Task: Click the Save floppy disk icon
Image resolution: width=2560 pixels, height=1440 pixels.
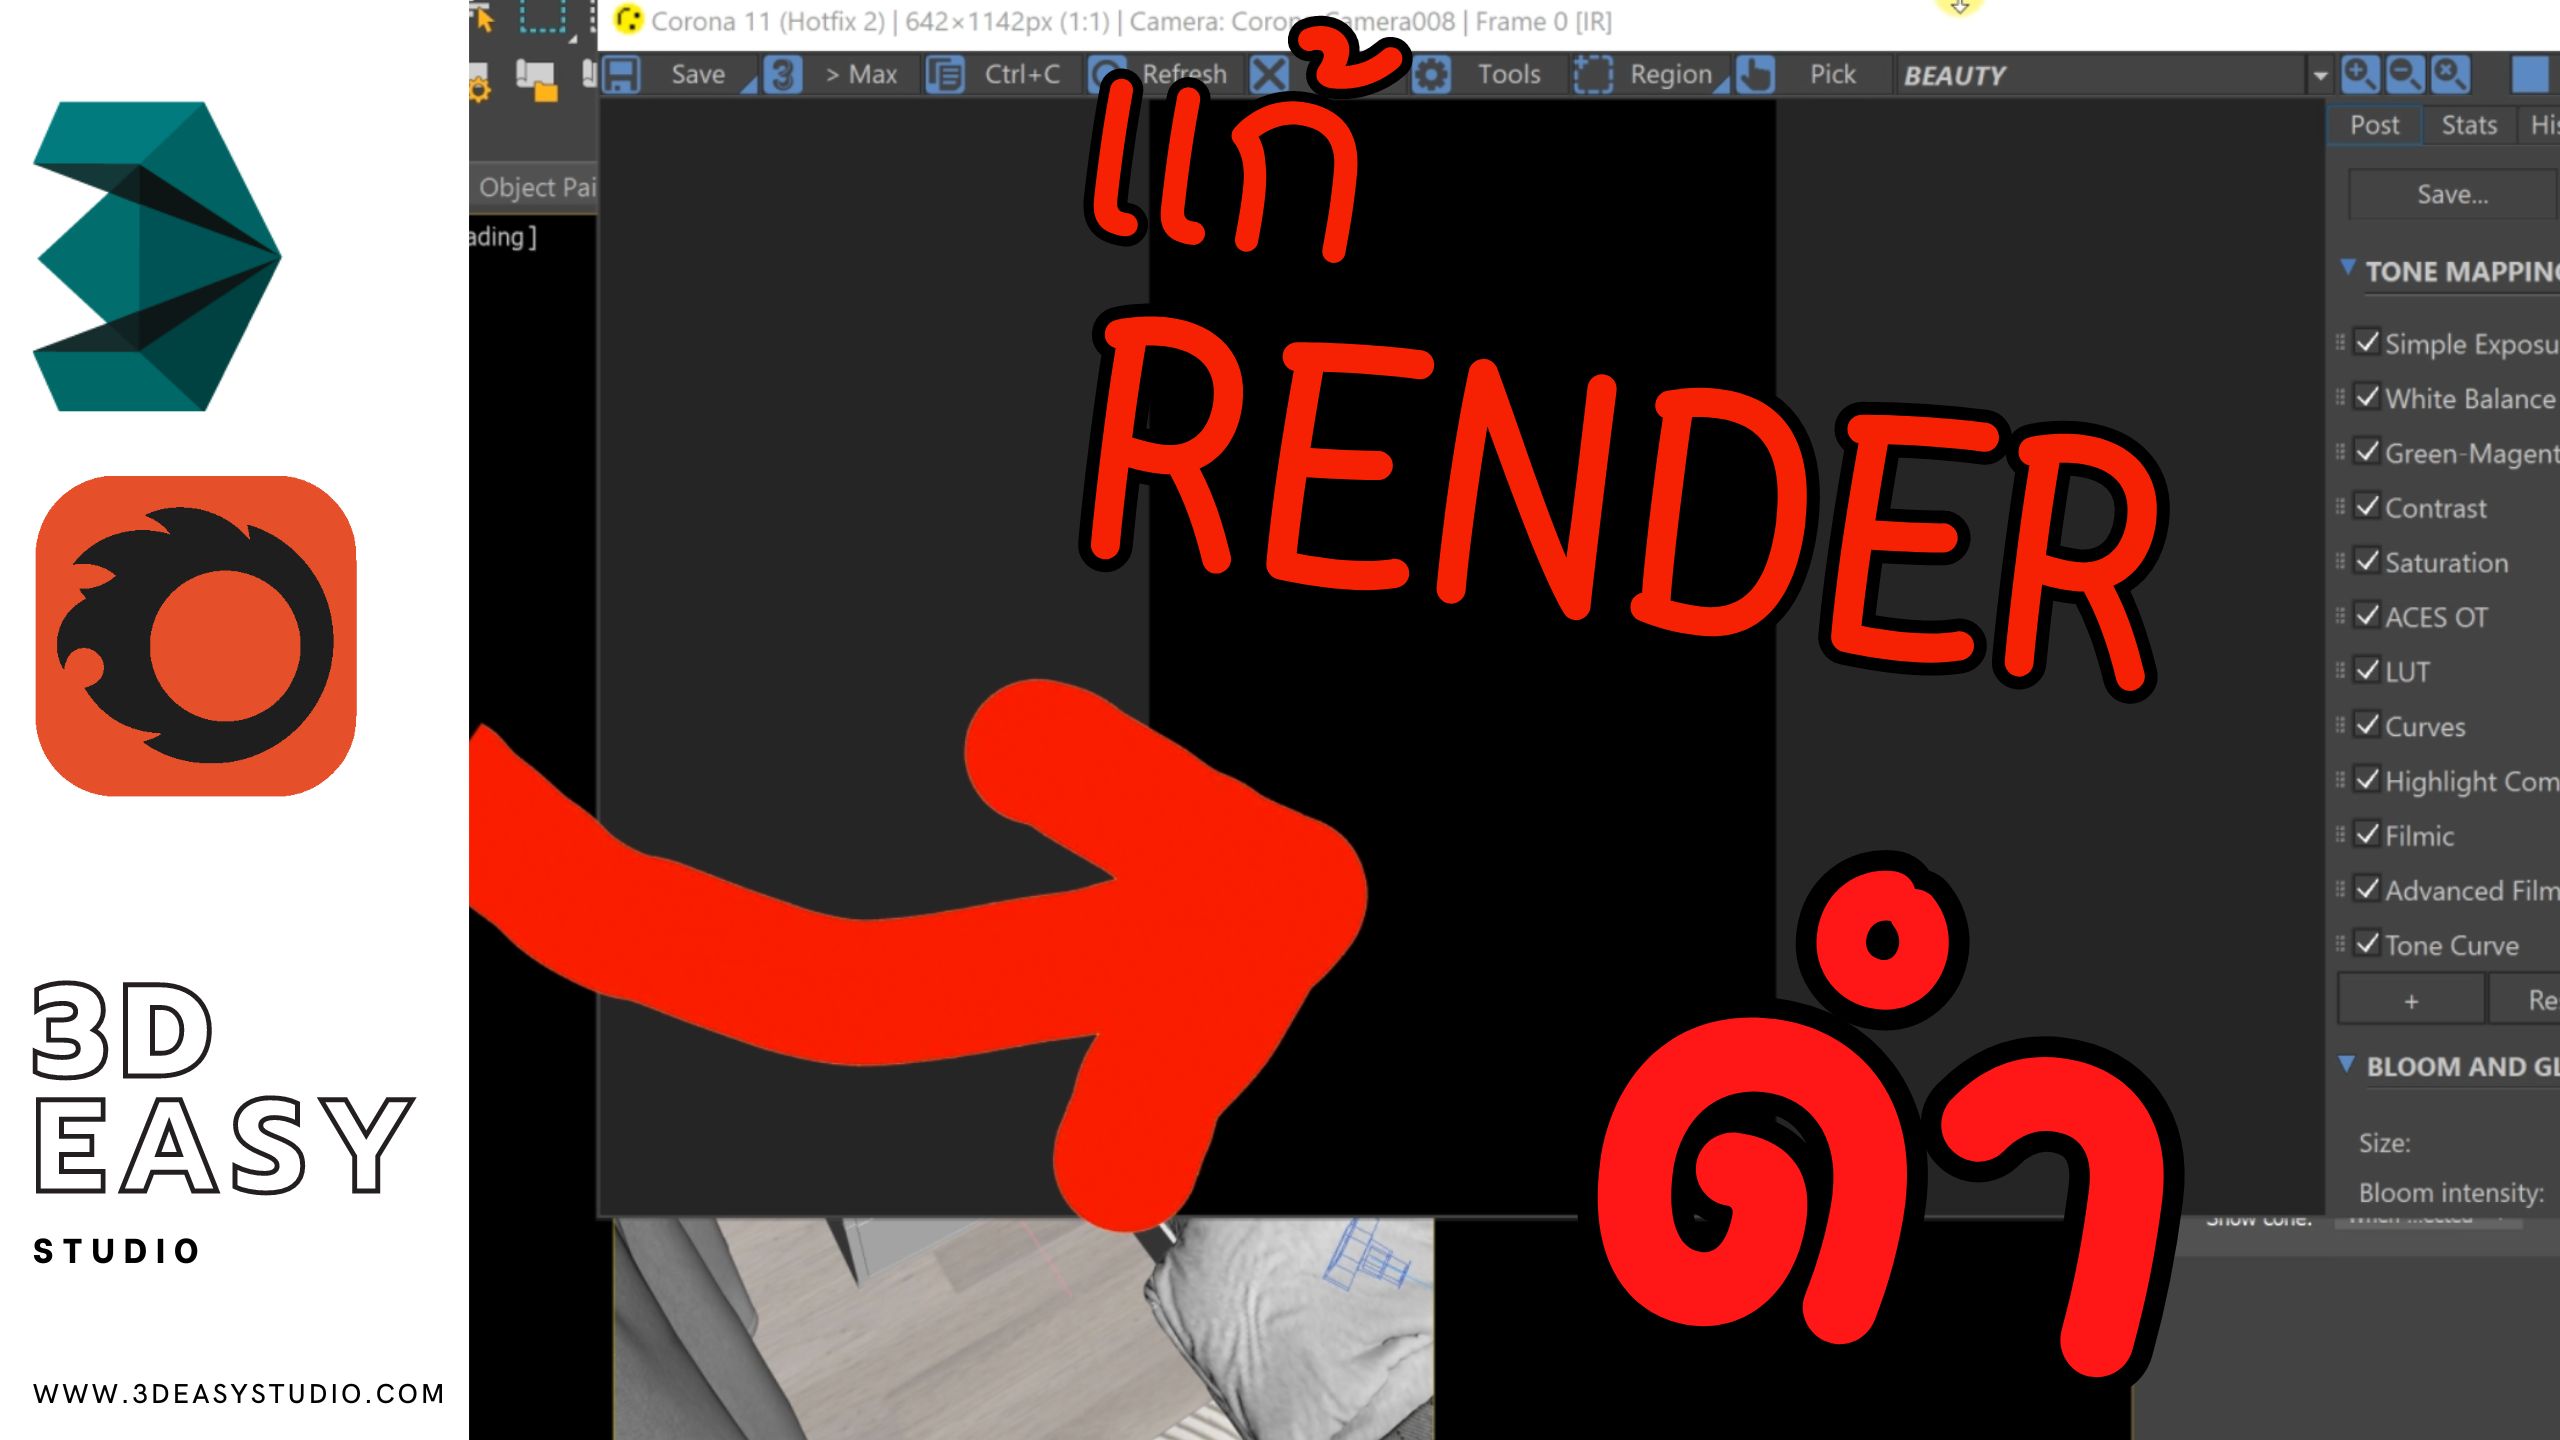Action: [621, 75]
